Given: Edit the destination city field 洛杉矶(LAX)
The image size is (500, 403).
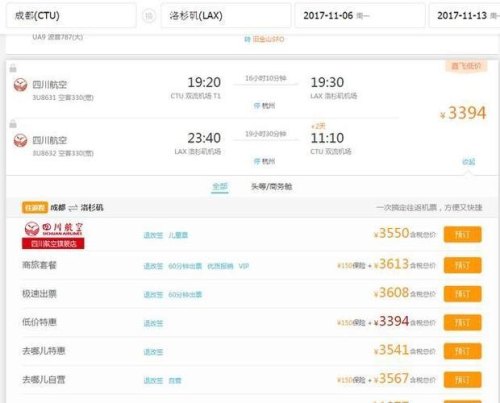Looking at the screenshot, I should (226, 15).
